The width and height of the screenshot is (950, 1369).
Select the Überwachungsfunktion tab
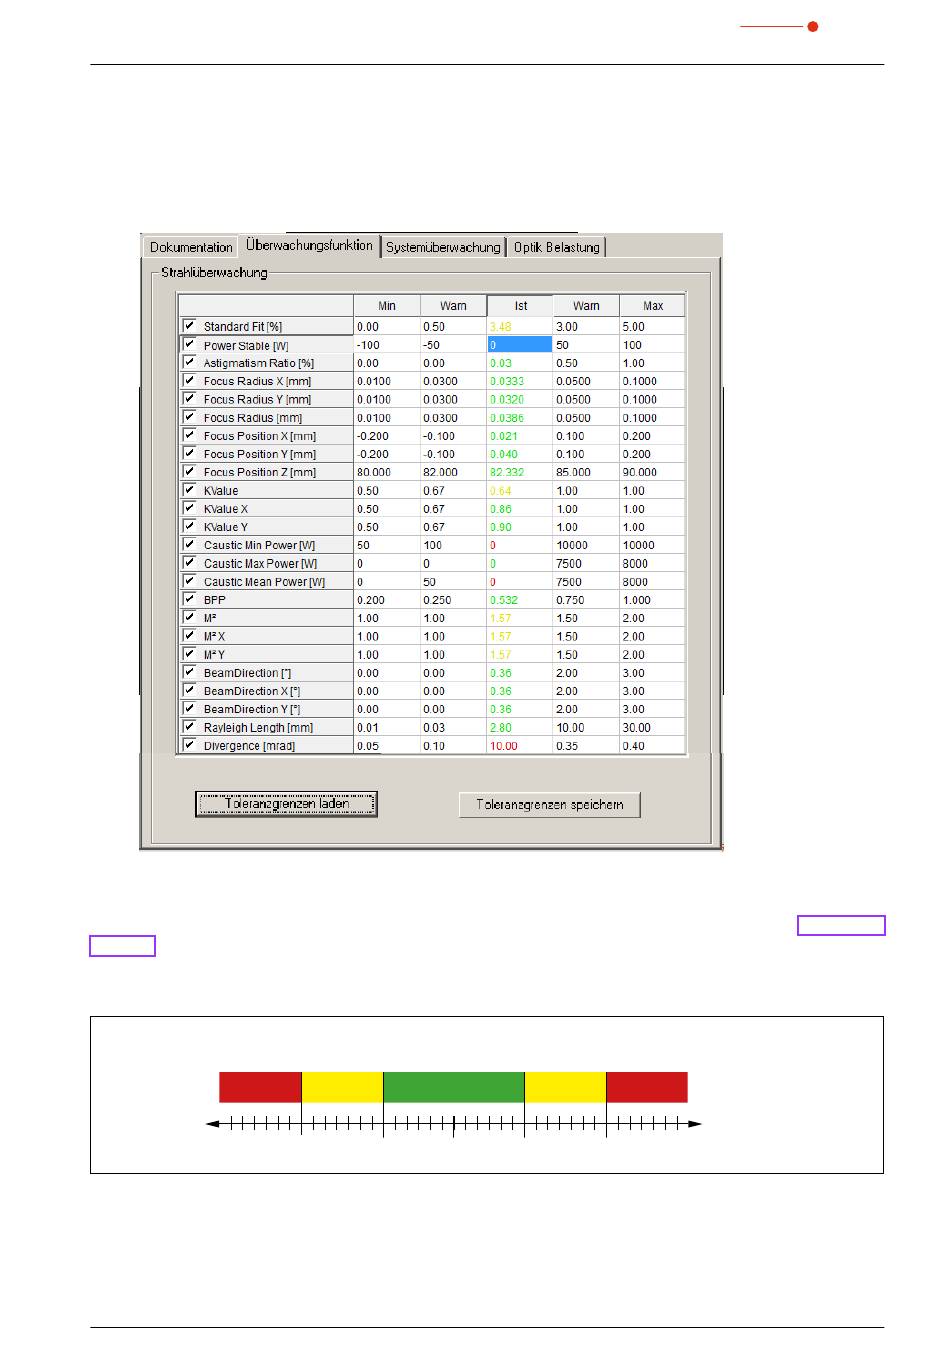pos(309,245)
